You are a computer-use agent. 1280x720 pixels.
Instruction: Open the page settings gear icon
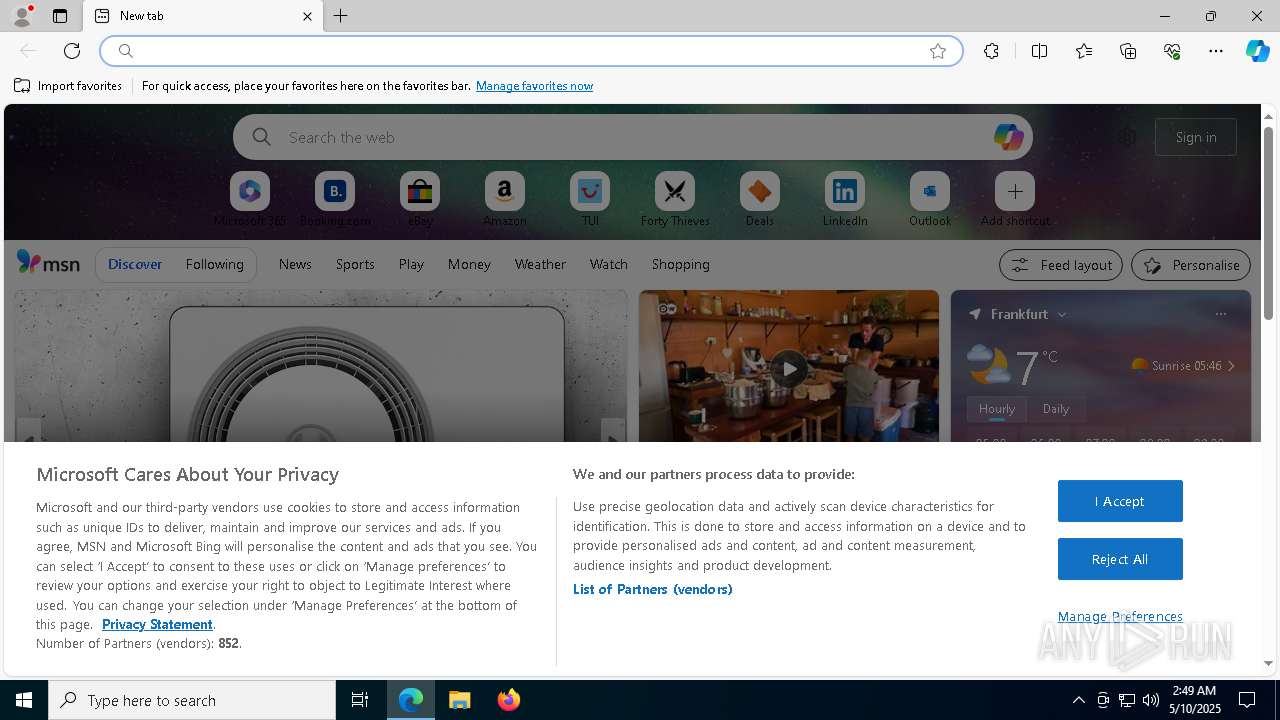1127,137
